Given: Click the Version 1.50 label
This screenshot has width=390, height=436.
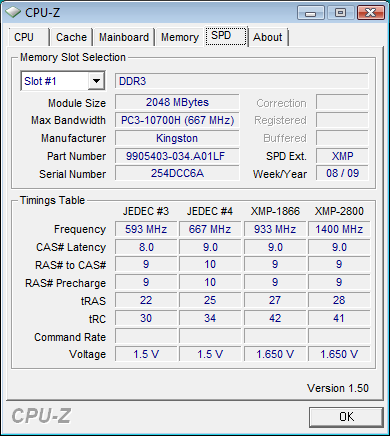Looking at the screenshot, I should pos(338,388).
